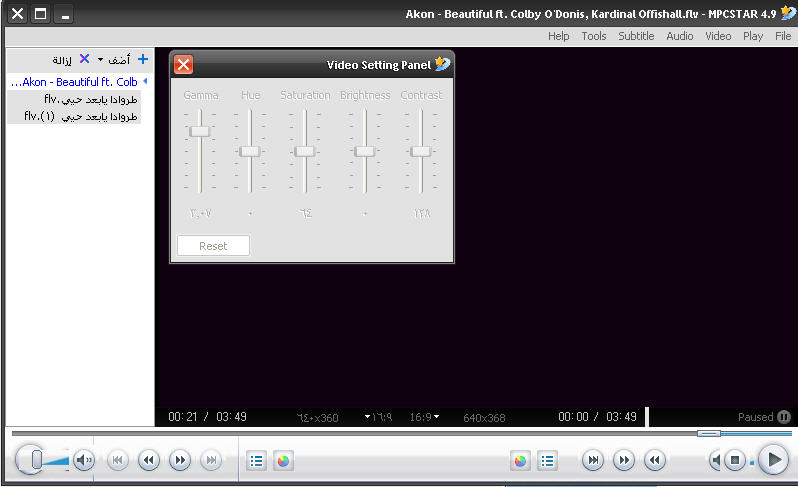The width and height of the screenshot is (798, 487).
Task: Click the Contrast slider handle
Action: [421, 151]
